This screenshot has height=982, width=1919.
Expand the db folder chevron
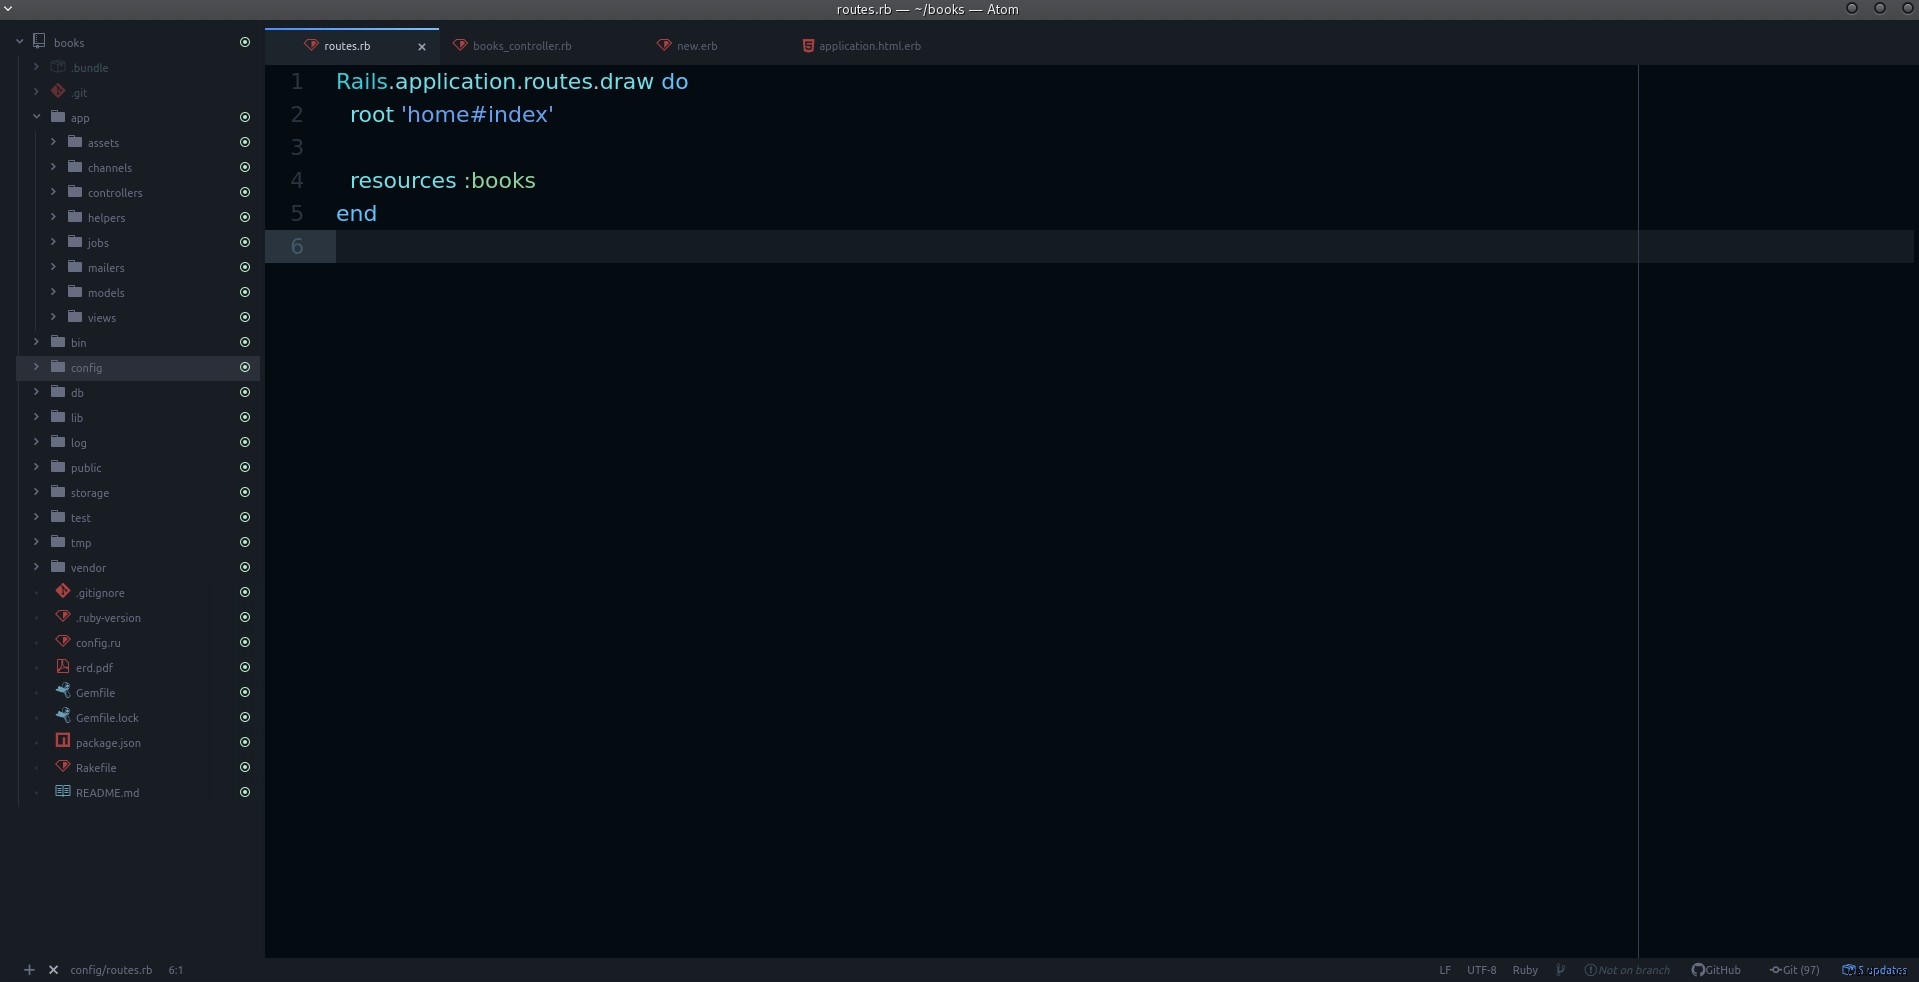point(36,392)
